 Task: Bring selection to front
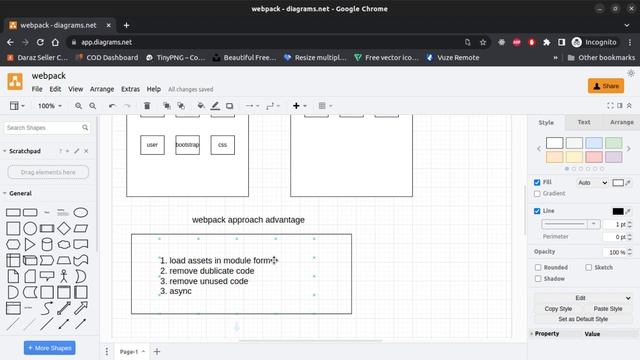(167, 106)
